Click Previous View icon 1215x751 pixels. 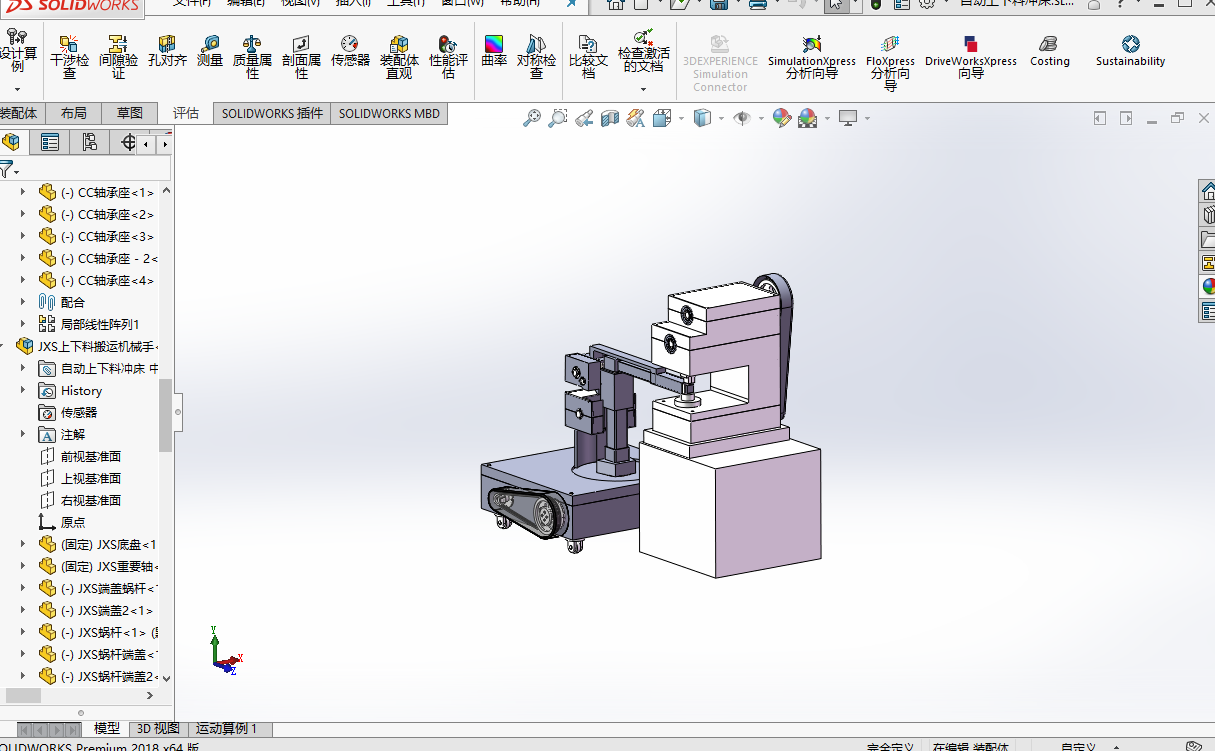[584, 118]
